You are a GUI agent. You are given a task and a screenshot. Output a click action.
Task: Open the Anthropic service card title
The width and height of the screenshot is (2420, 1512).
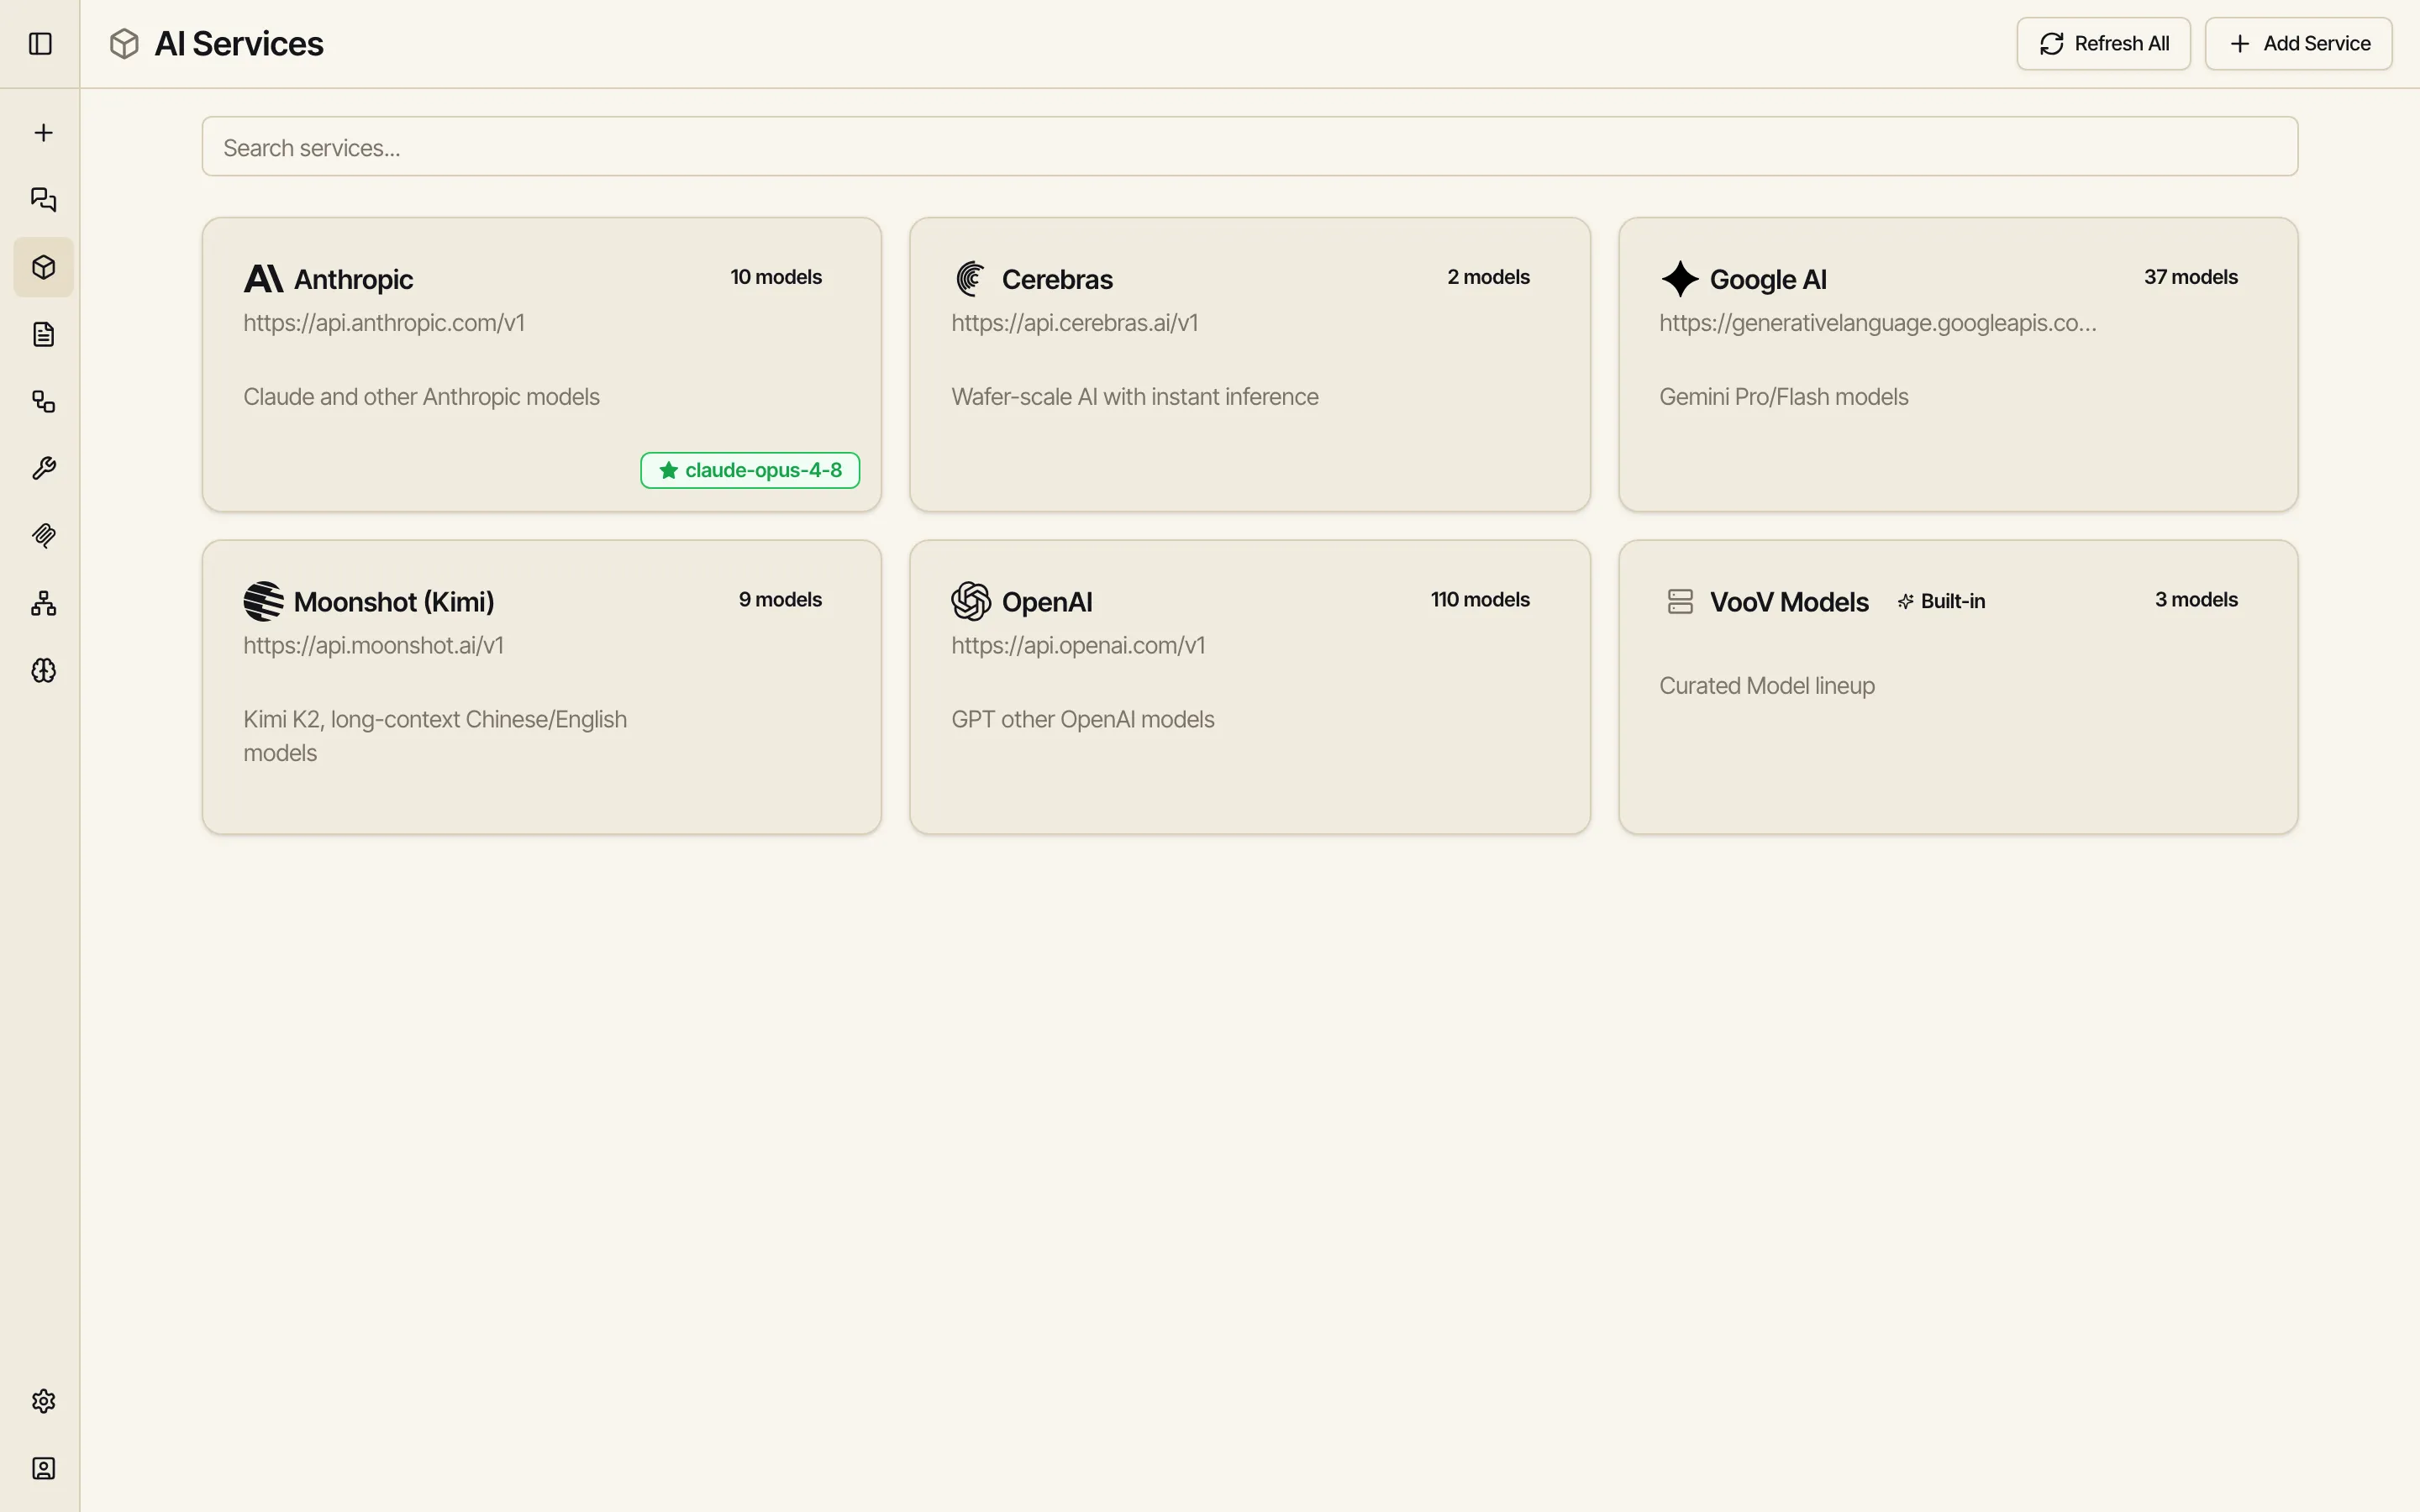(353, 280)
